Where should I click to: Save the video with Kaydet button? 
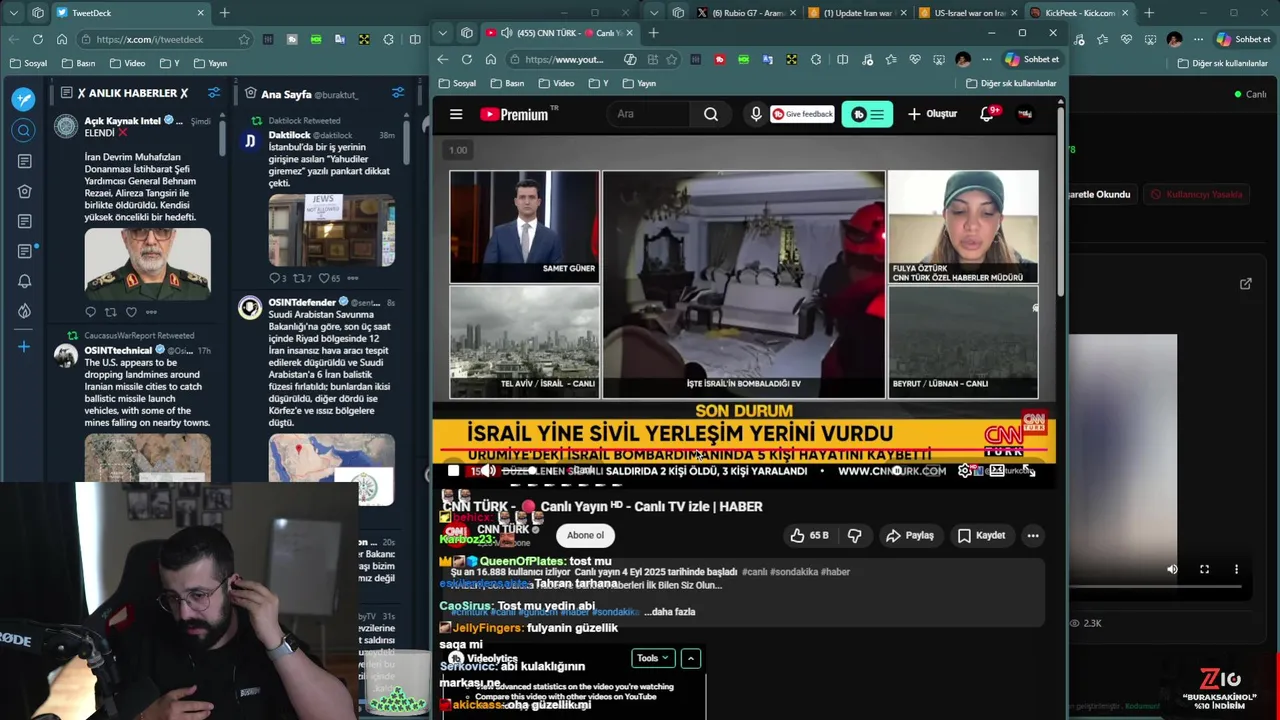coord(981,536)
